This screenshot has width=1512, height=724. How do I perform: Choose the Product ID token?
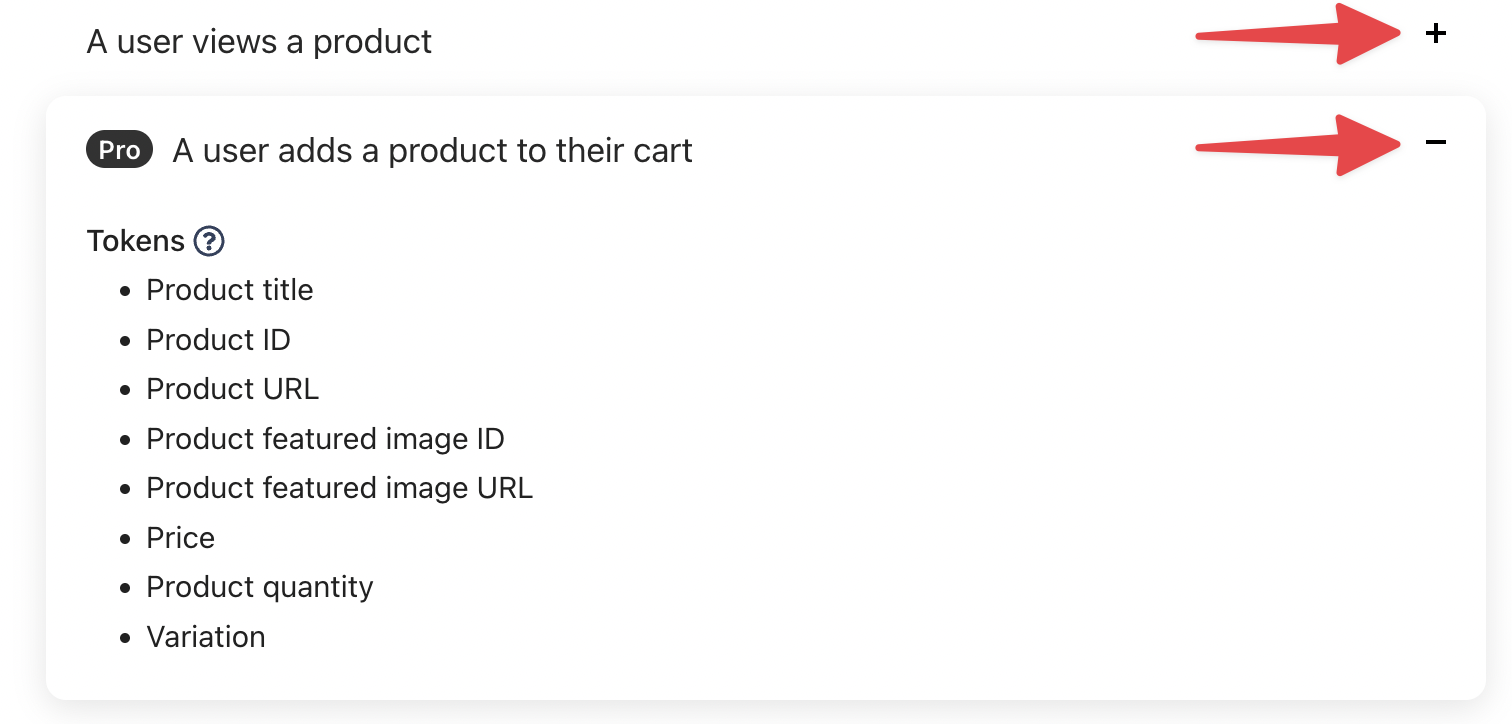[x=218, y=340]
